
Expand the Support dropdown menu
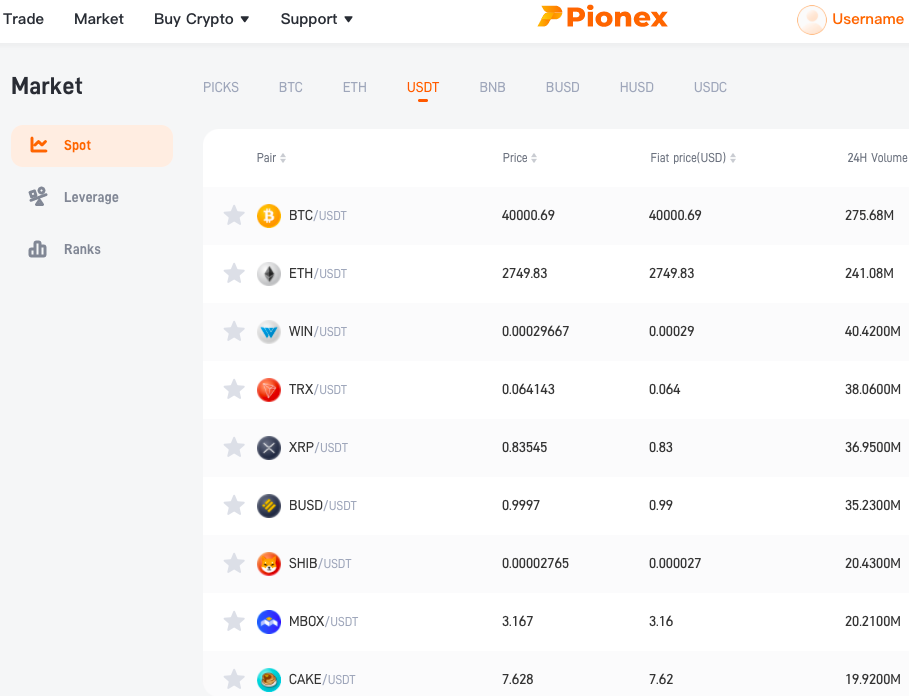[317, 19]
